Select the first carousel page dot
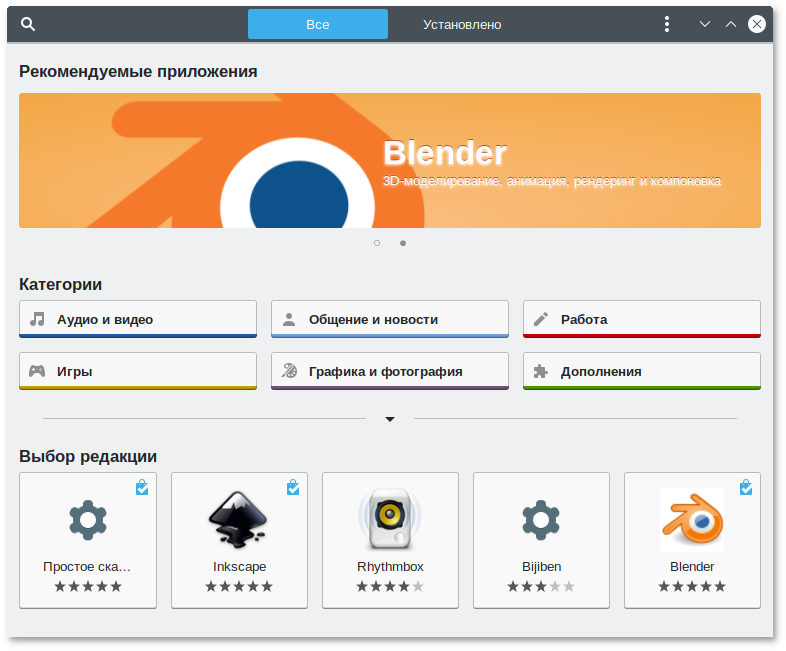Screen dimensions: 786x651 [377, 243]
